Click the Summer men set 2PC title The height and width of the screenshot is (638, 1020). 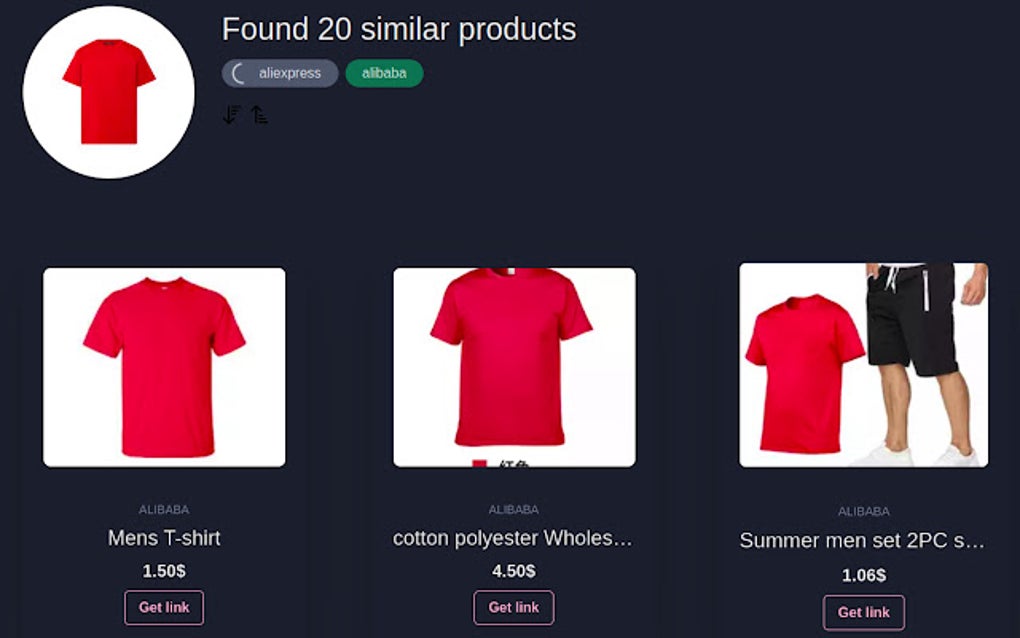point(863,541)
